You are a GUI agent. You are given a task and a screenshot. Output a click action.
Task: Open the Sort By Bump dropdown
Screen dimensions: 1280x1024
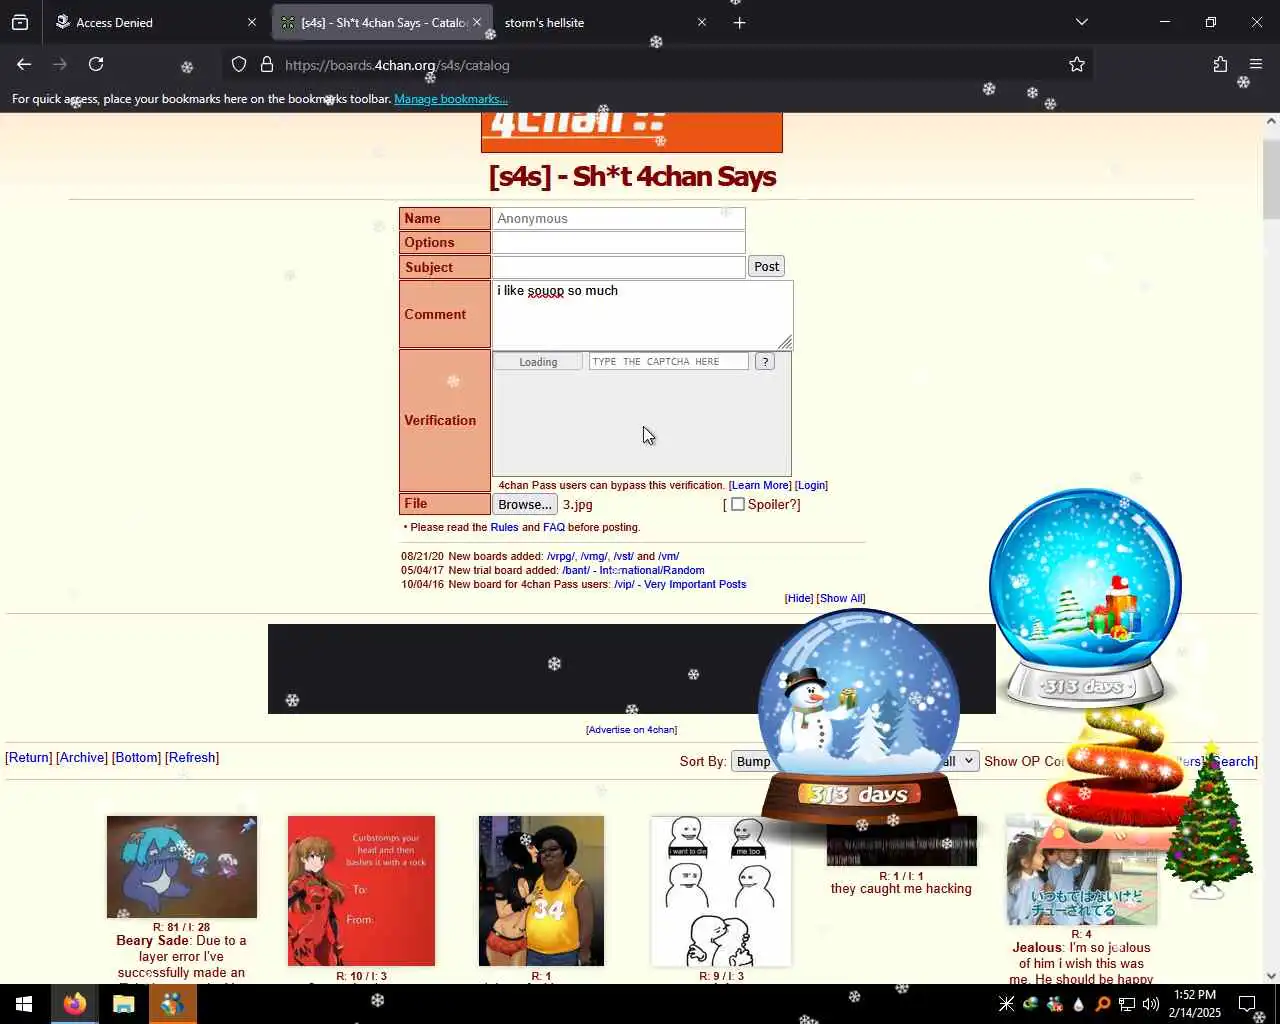pyautogui.click(x=755, y=761)
